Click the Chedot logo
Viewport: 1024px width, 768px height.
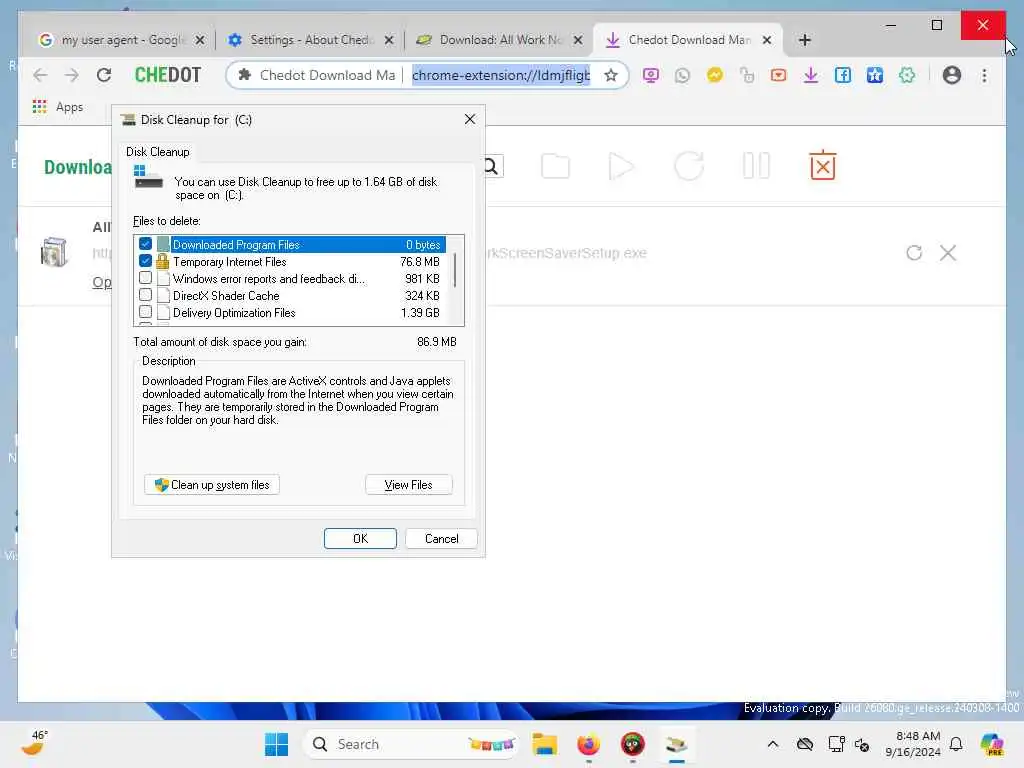168,75
